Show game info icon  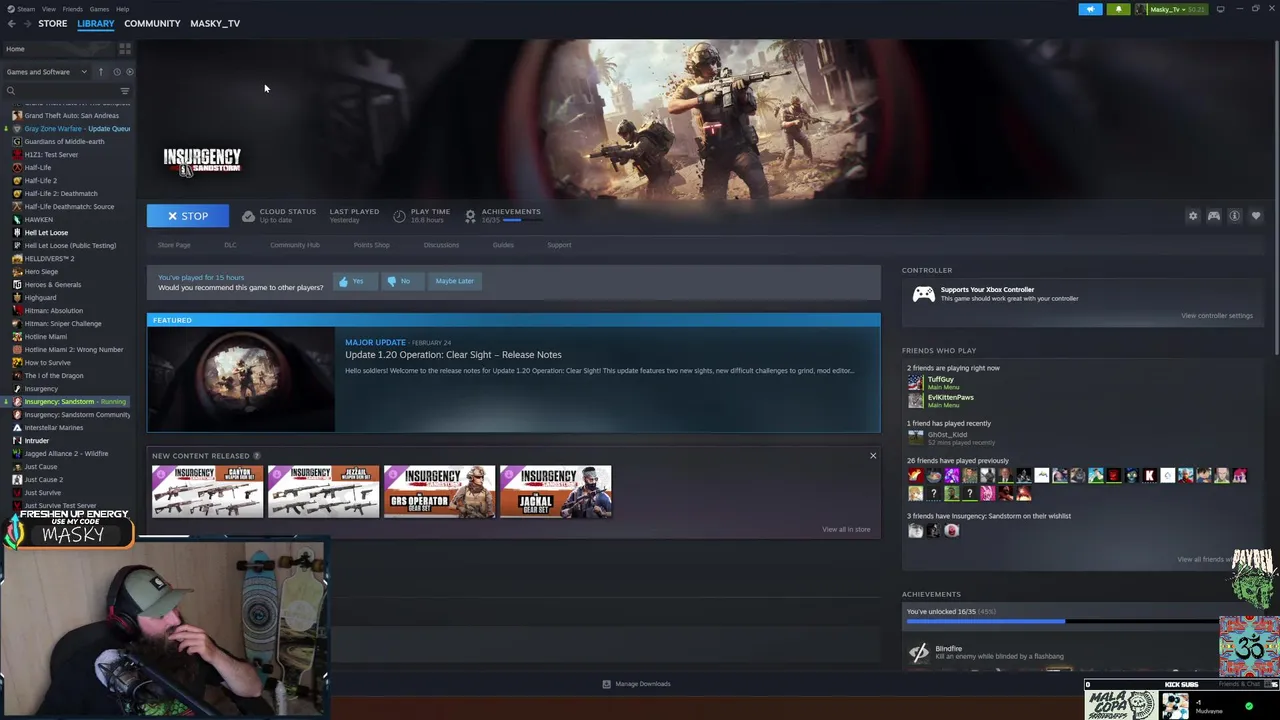(x=1235, y=216)
